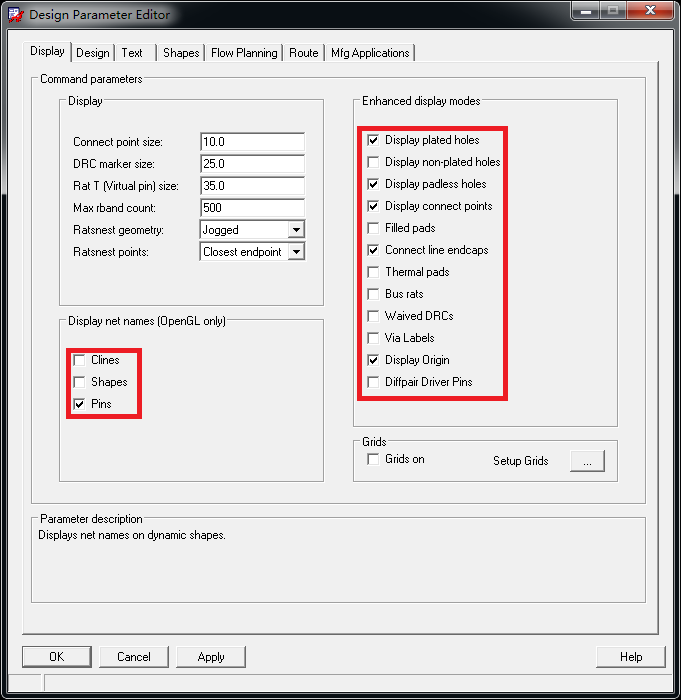Uncheck Display Origin checkbox
The height and width of the screenshot is (700, 681).
pyautogui.click(x=373, y=360)
